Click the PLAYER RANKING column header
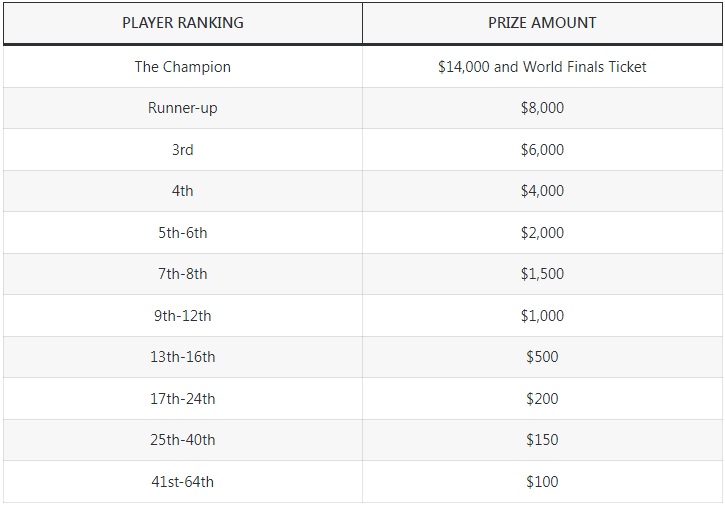This screenshot has height=505, width=725. [183, 23]
